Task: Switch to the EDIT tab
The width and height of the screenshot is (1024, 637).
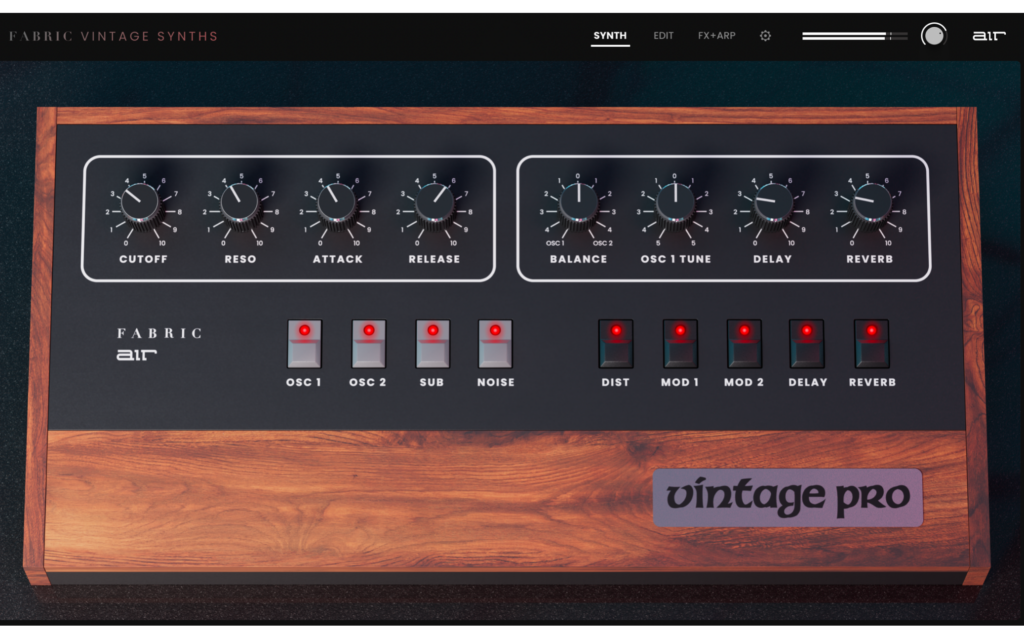Action: point(663,35)
